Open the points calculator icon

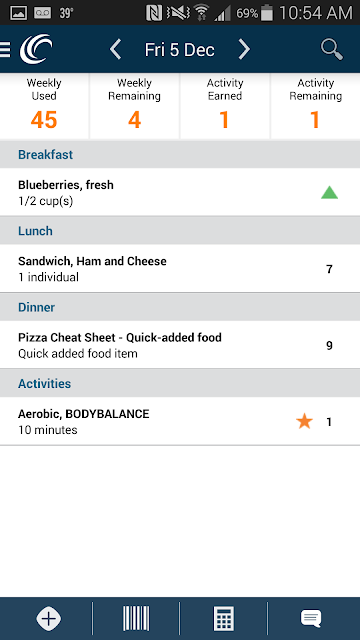tap(224, 618)
